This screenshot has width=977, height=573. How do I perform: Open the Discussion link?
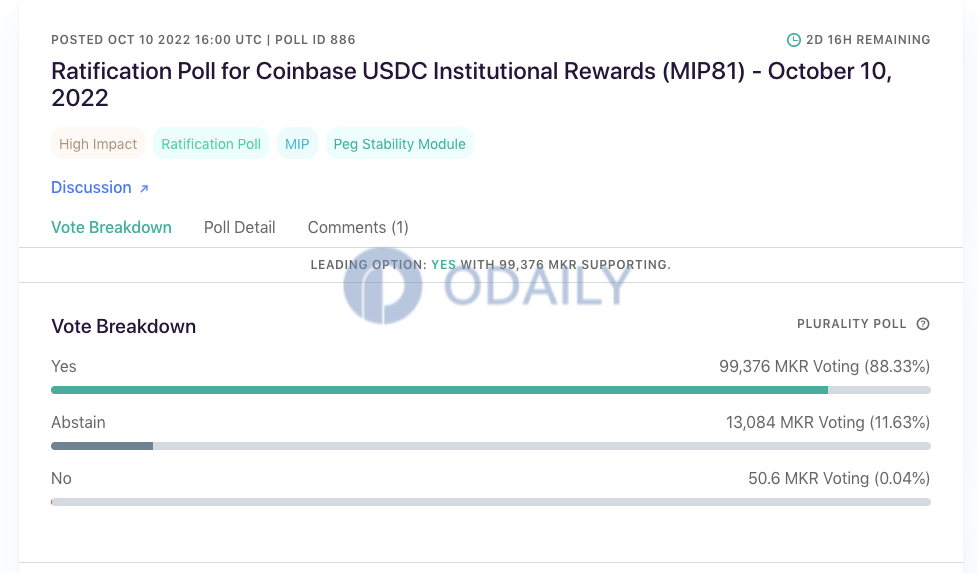point(92,187)
